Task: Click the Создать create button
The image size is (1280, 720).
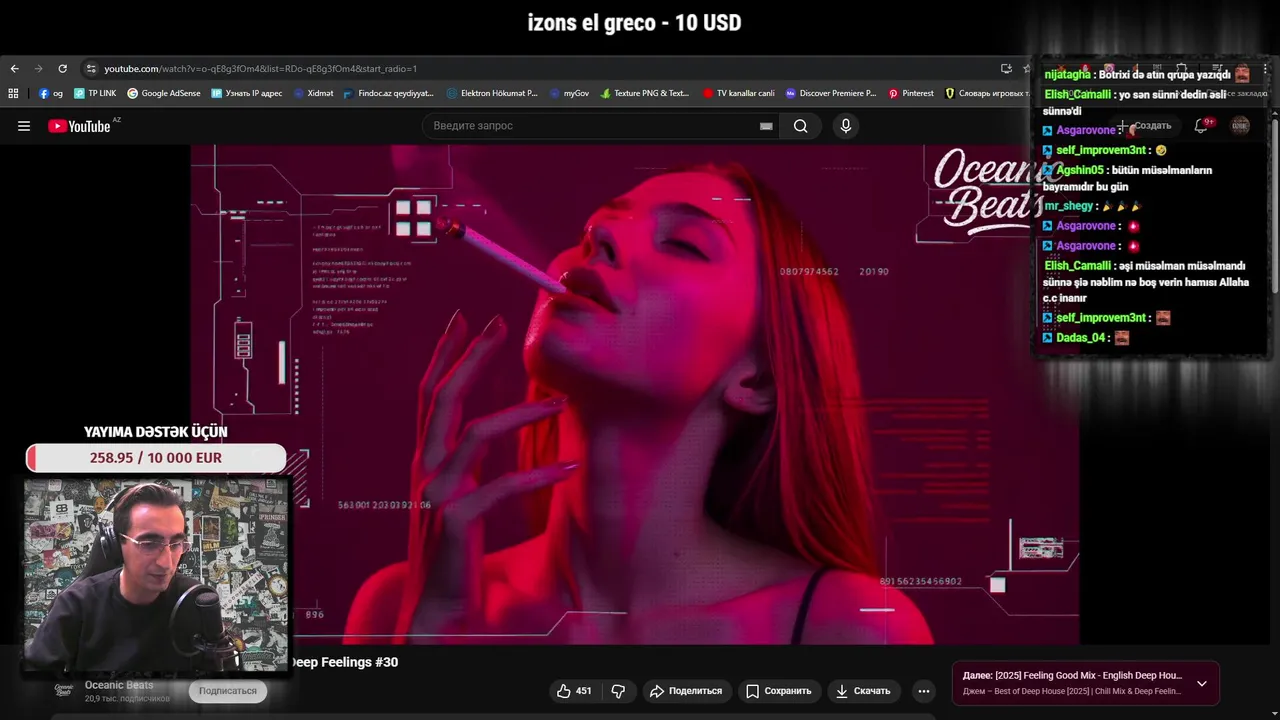Action: click(x=1146, y=126)
